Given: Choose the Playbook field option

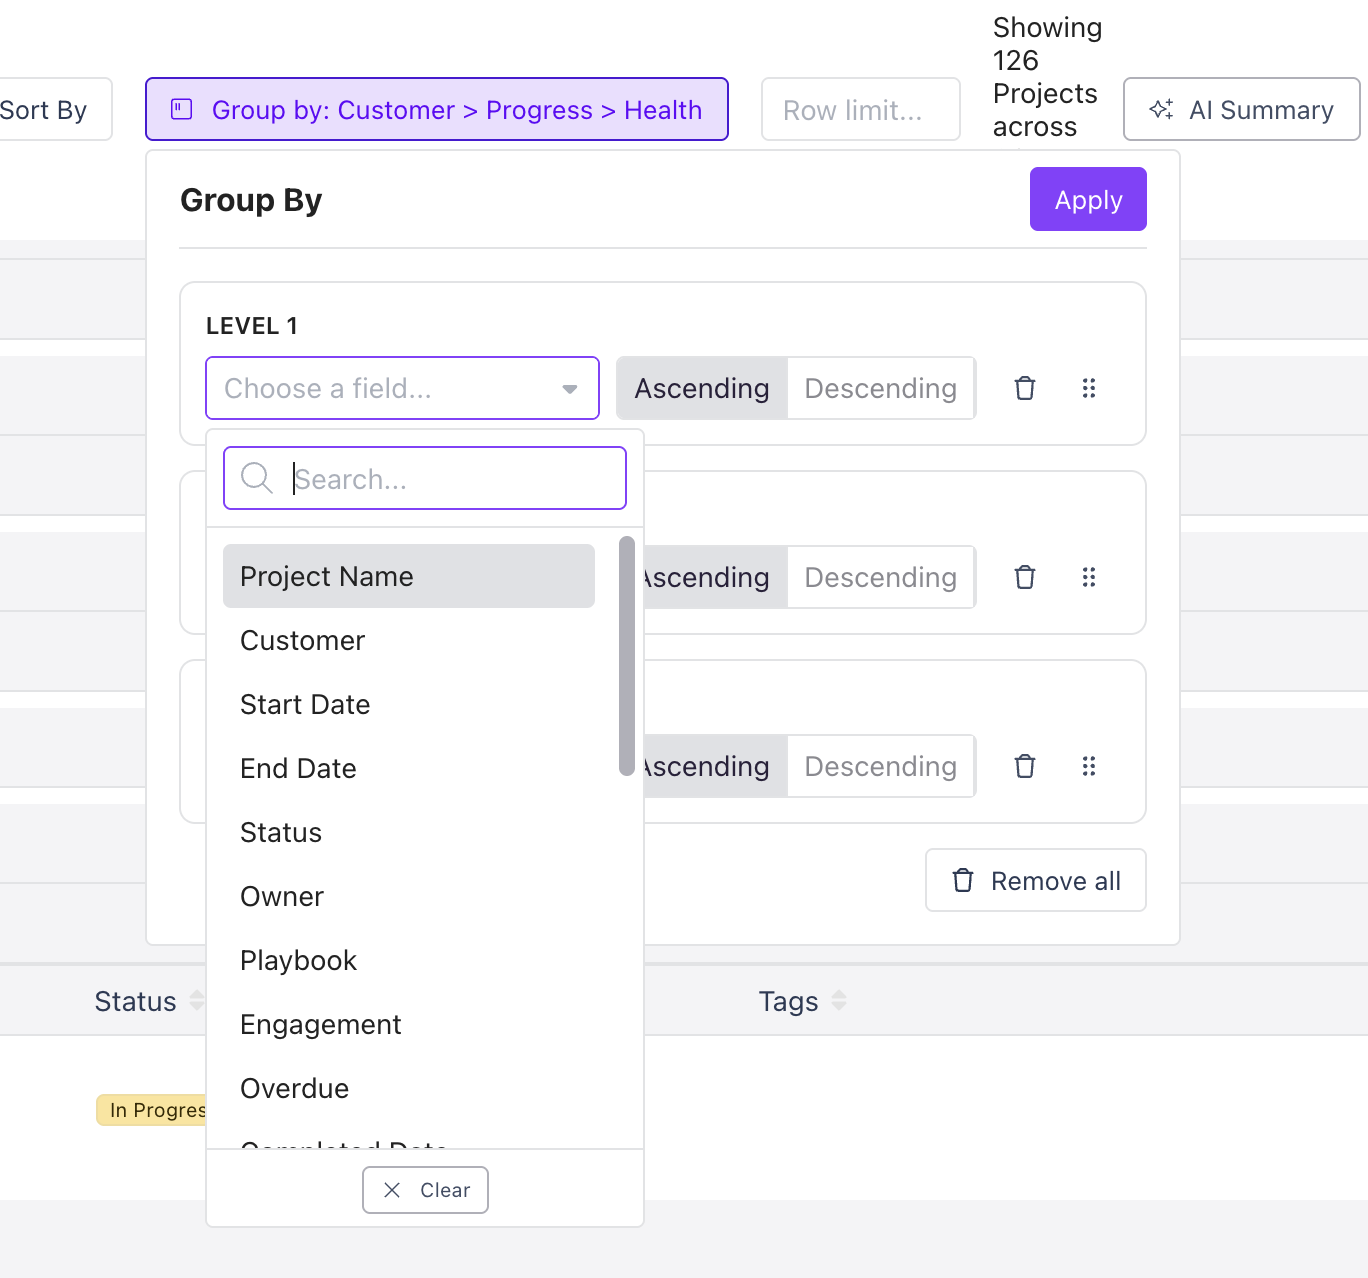Looking at the screenshot, I should click(x=298, y=960).
